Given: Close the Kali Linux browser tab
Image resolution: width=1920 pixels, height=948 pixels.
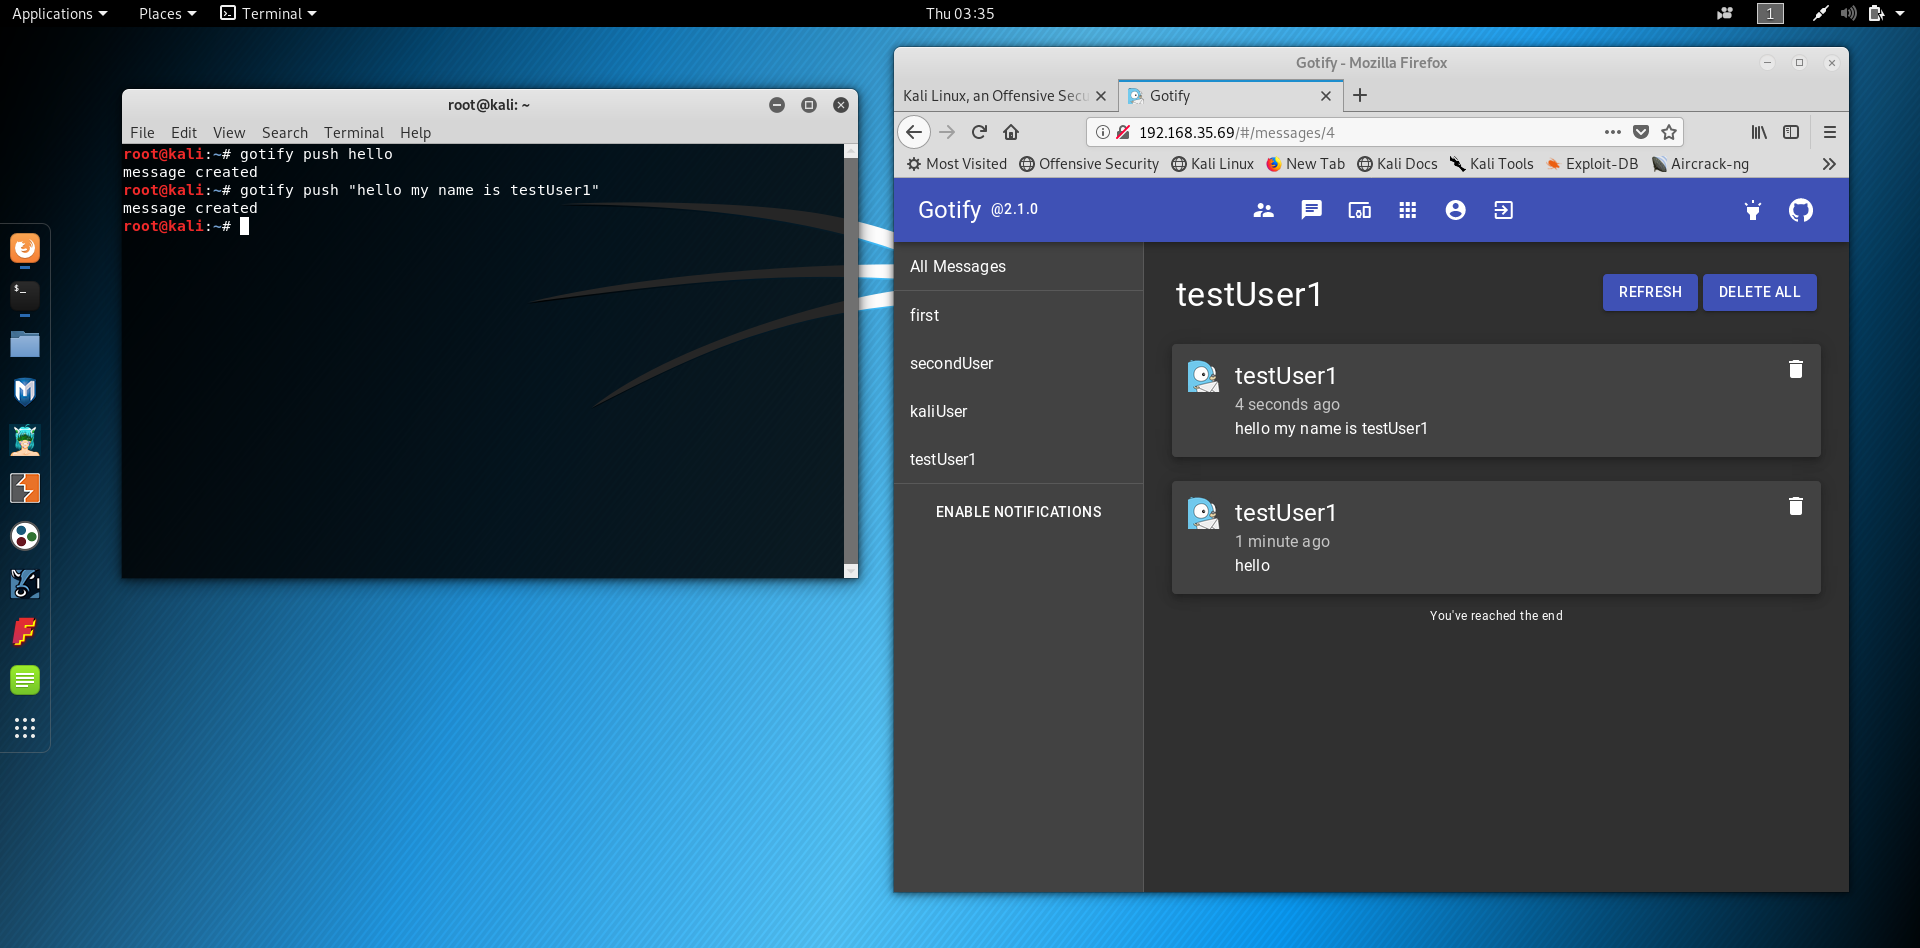Looking at the screenshot, I should tap(1100, 96).
